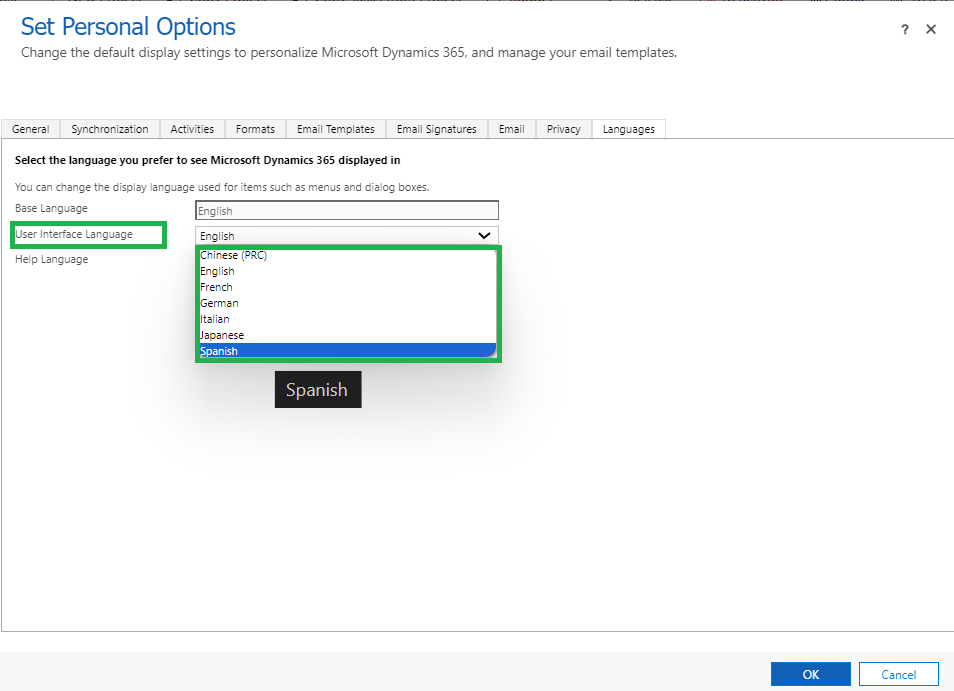Pick French from the language list
This screenshot has height=691, width=954.
348,287
